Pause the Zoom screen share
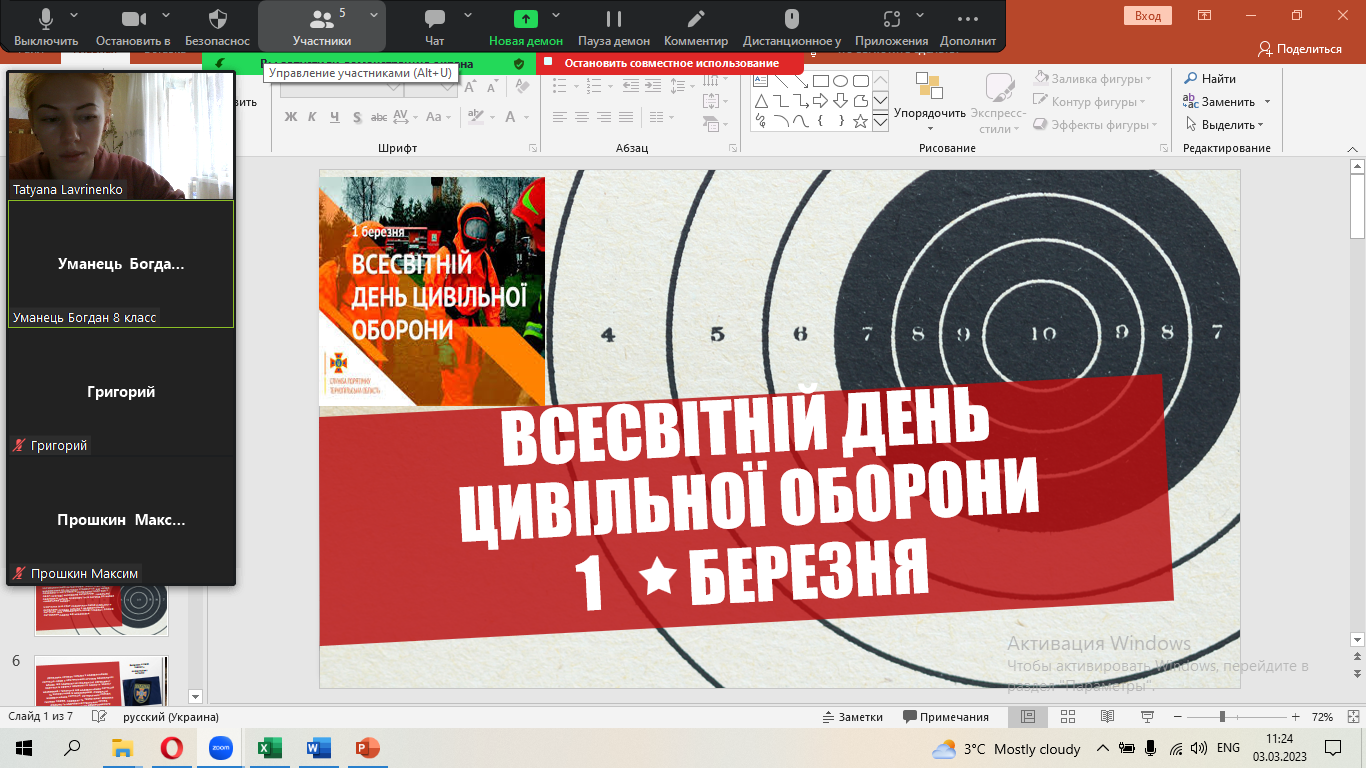This screenshot has height=768, width=1366. click(x=614, y=27)
